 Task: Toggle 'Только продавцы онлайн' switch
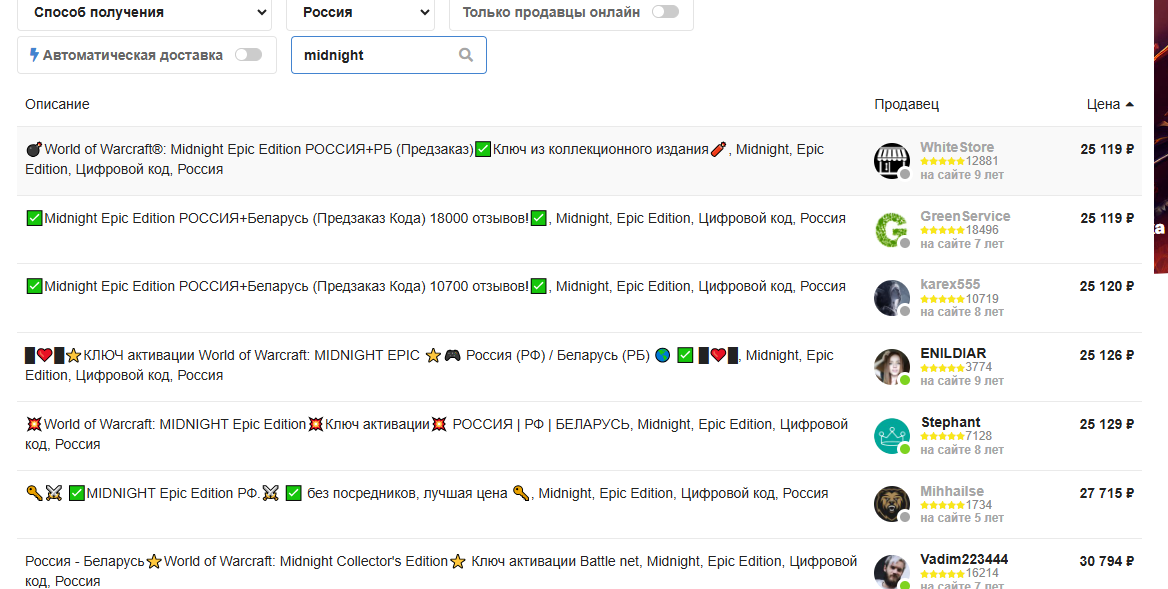point(665,12)
